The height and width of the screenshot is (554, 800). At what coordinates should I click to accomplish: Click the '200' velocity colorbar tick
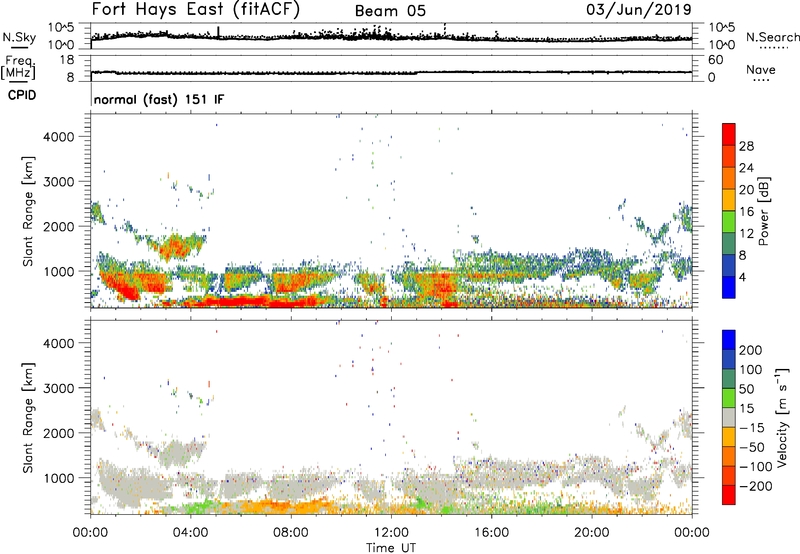click(x=751, y=350)
